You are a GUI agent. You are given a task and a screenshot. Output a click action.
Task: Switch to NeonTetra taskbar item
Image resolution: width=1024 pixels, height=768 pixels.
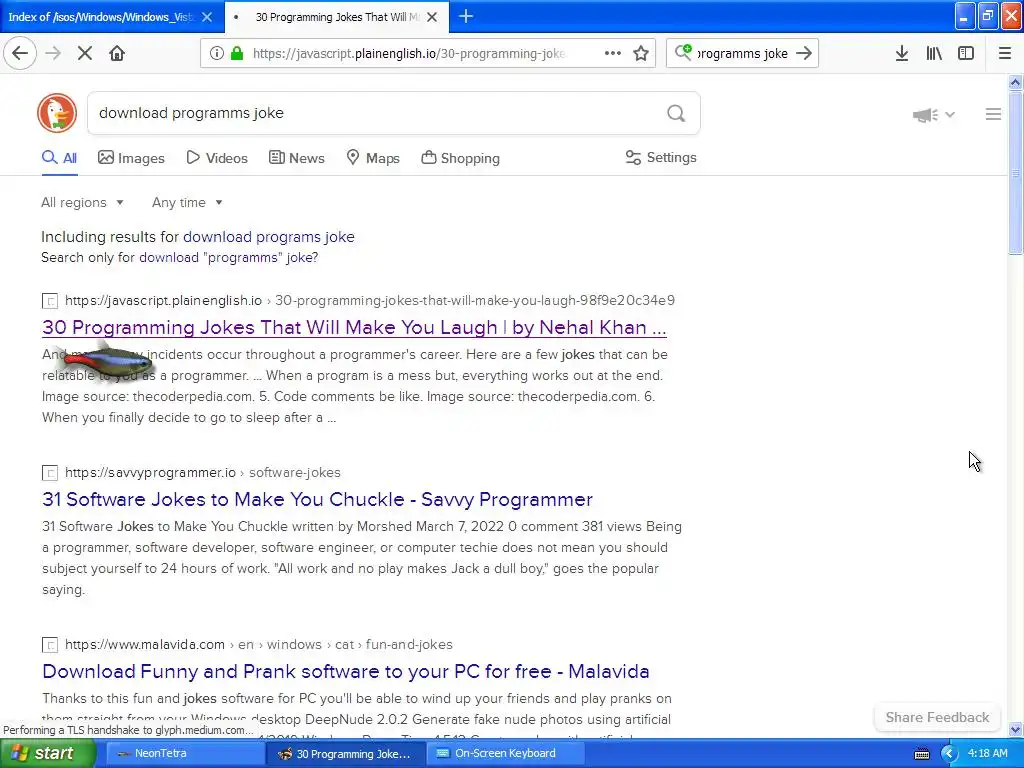pyautogui.click(x=183, y=754)
